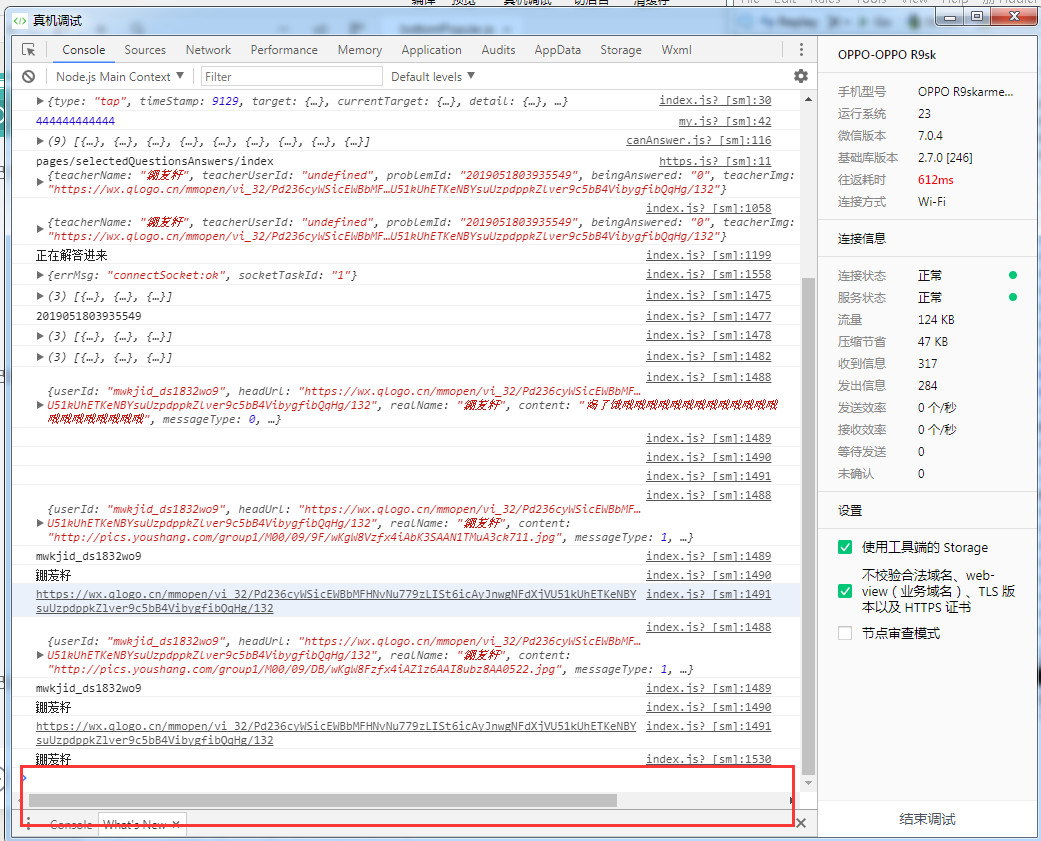Close the What's New drawer tab
The width and height of the screenshot is (1041, 841).
[x=176, y=824]
